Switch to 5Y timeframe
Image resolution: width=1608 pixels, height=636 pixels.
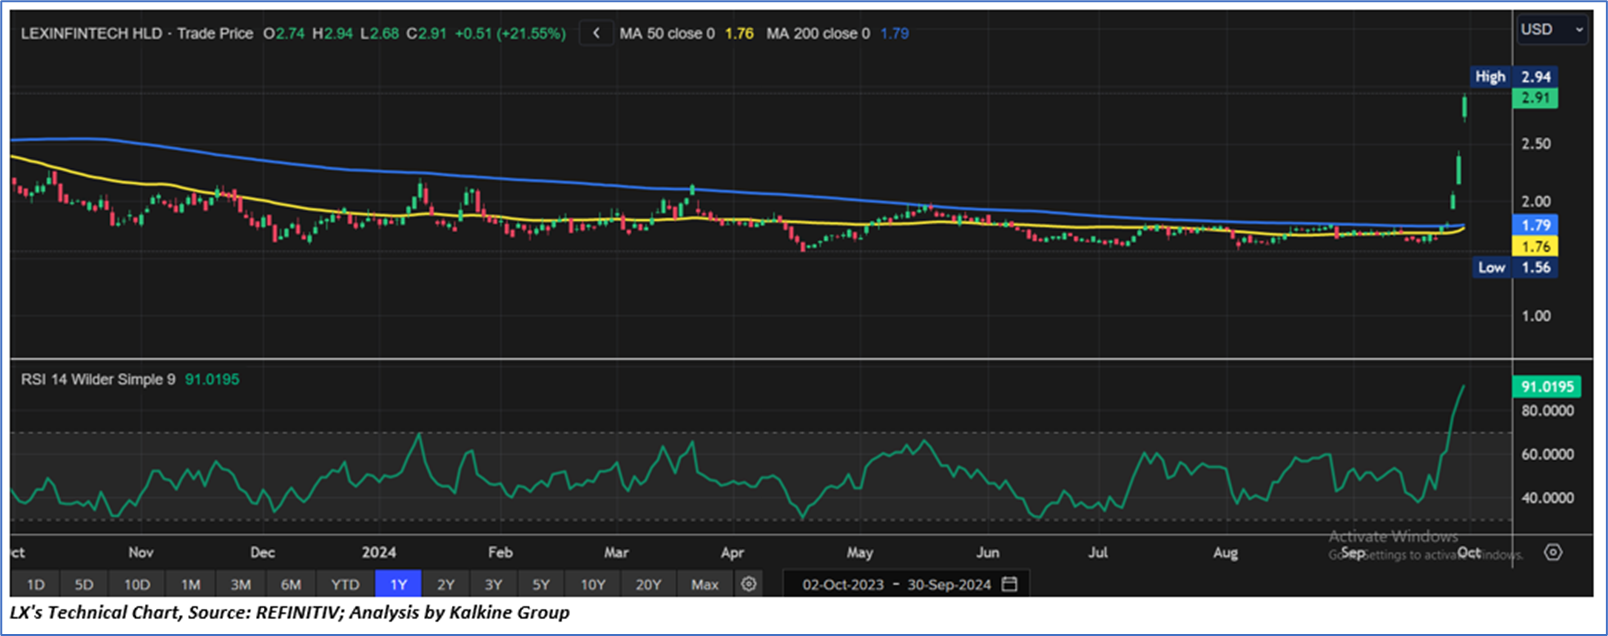[541, 584]
